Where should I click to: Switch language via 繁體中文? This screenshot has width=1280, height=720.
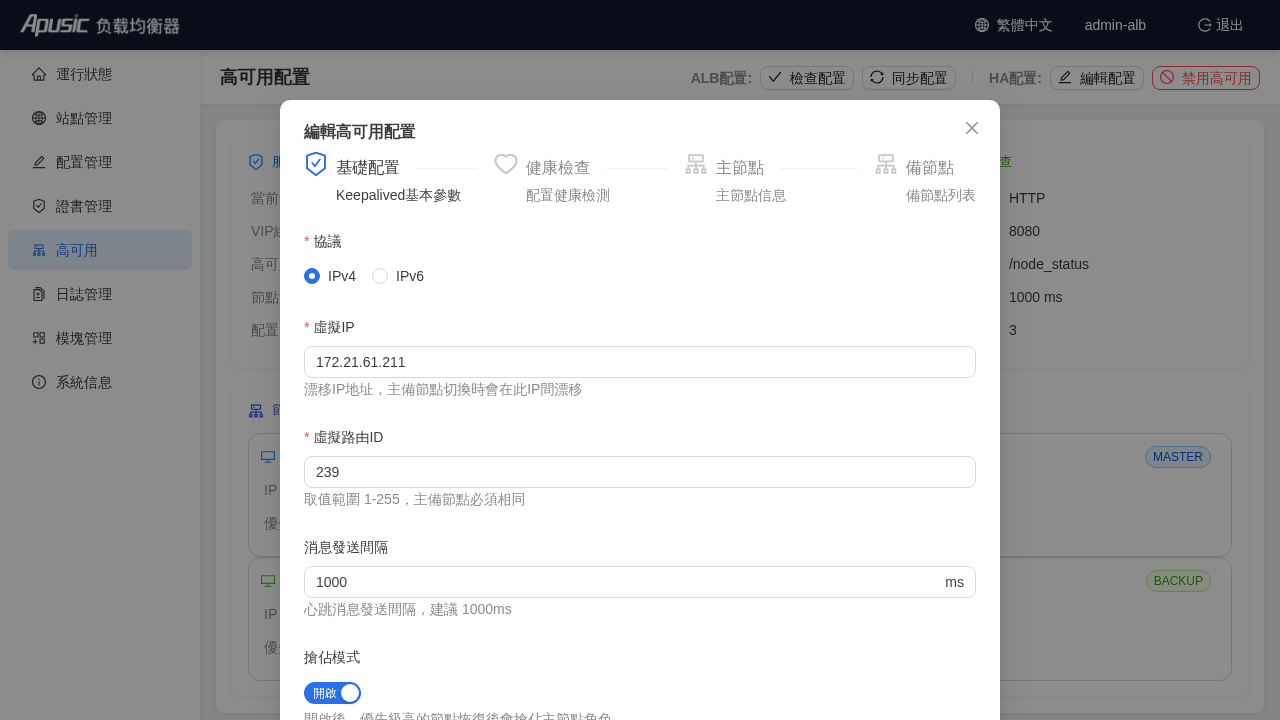pyautogui.click(x=1024, y=25)
